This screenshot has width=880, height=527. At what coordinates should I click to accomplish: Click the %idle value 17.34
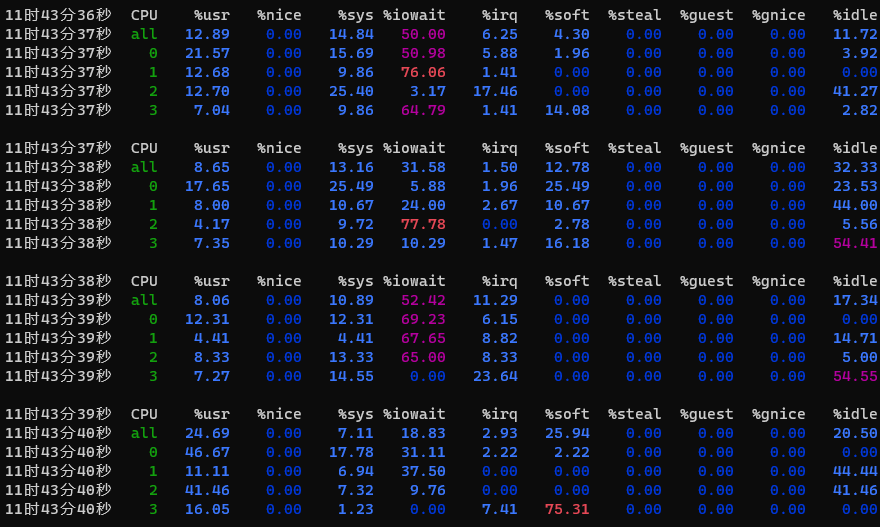point(855,300)
